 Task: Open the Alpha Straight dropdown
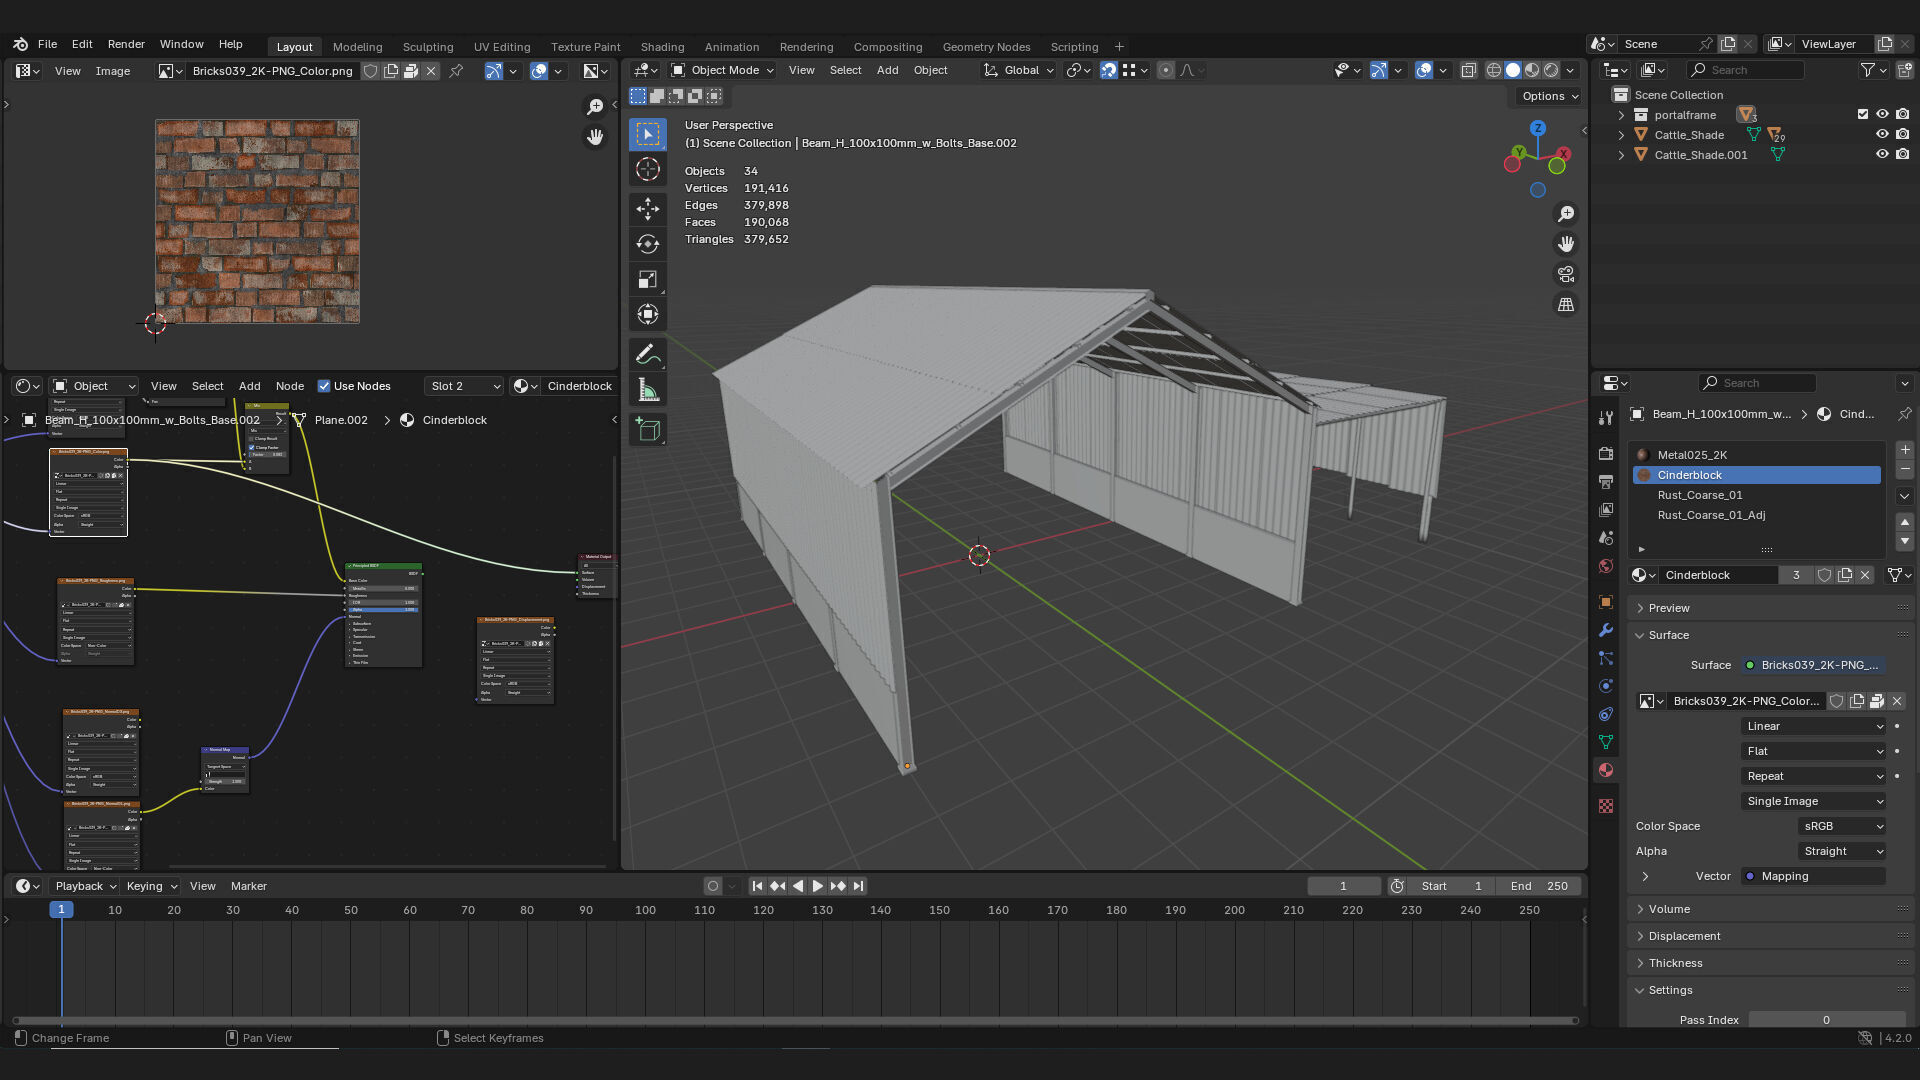click(x=1842, y=851)
